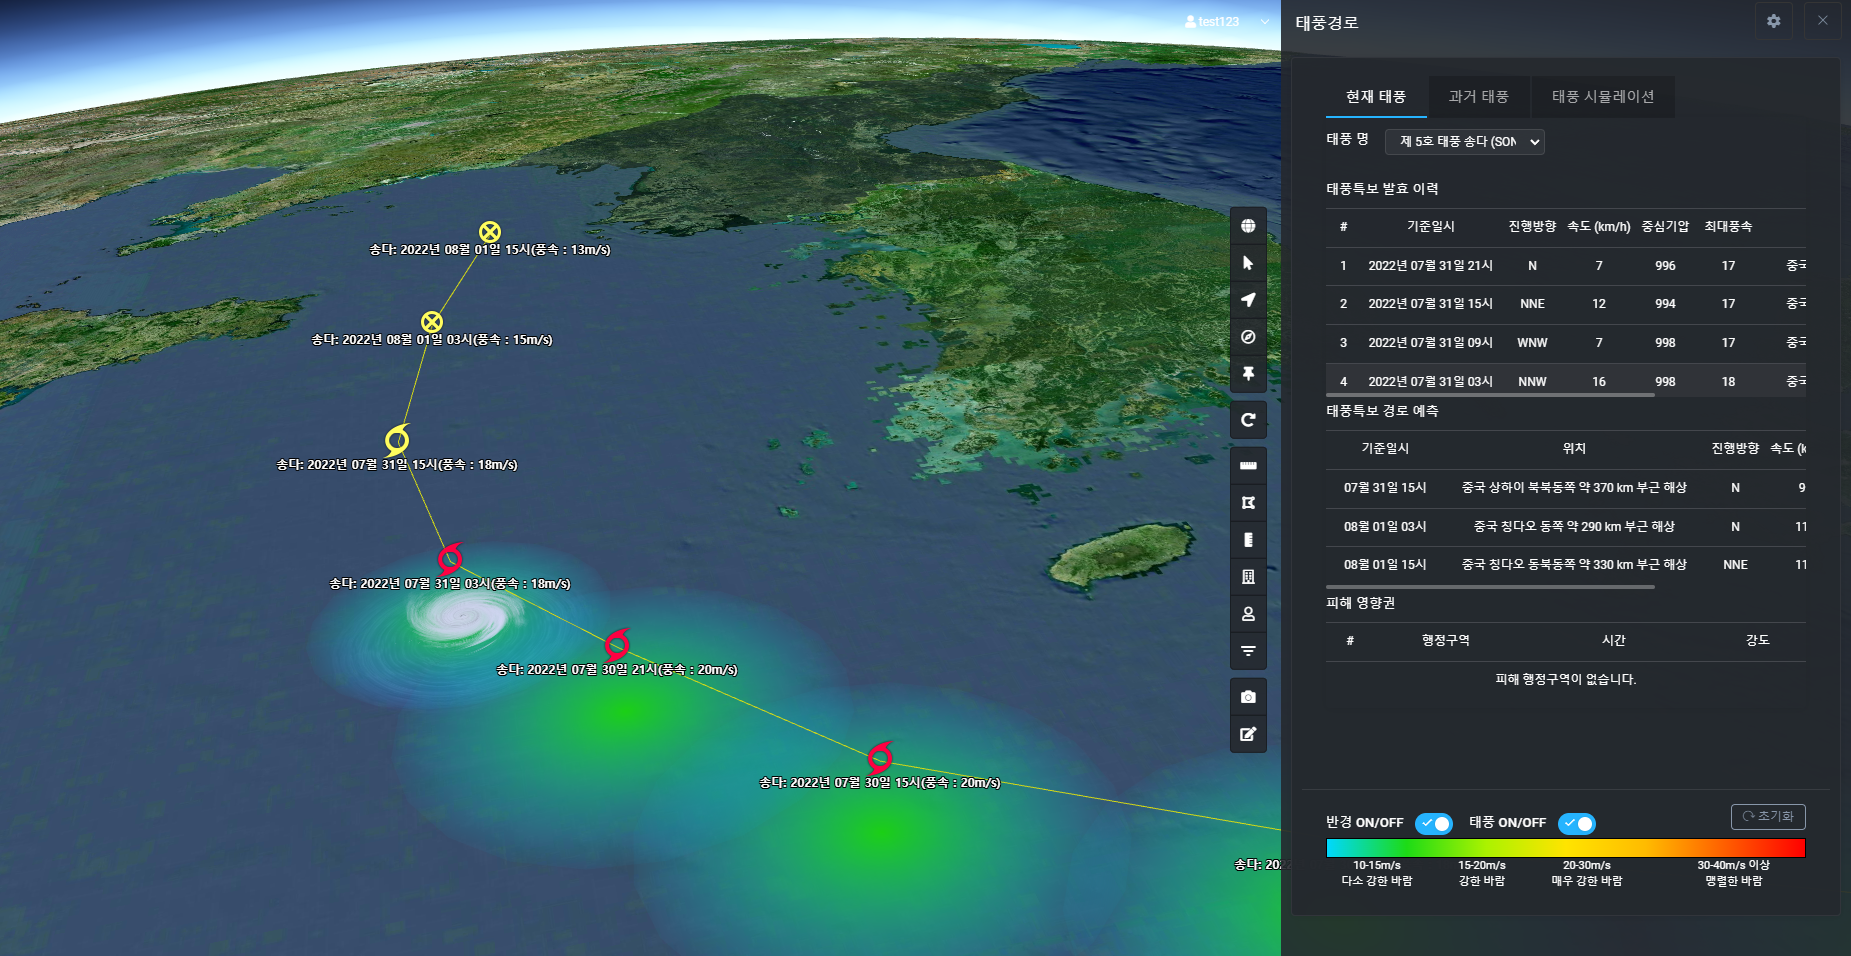Toggle the 반경 ON/OFF switch

tap(1434, 823)
